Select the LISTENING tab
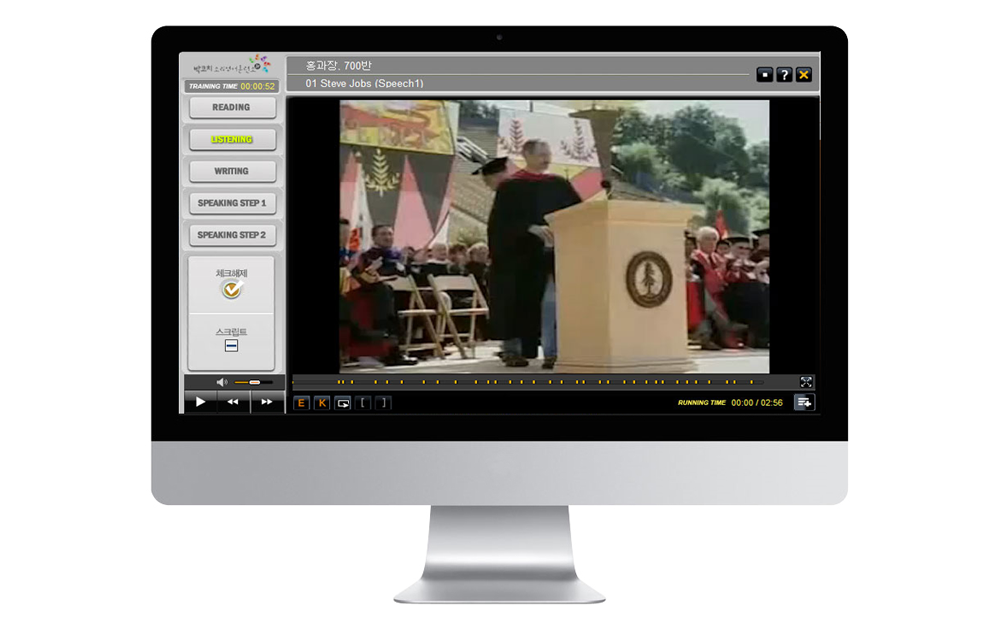Screen dimensions: 1000x632 coord(231,139)
